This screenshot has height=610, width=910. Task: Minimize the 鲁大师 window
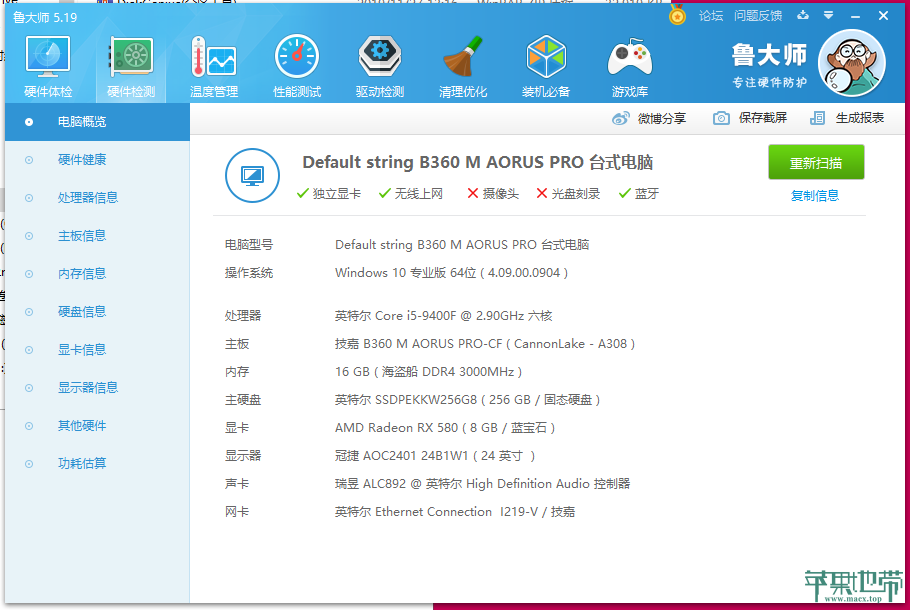855,16
